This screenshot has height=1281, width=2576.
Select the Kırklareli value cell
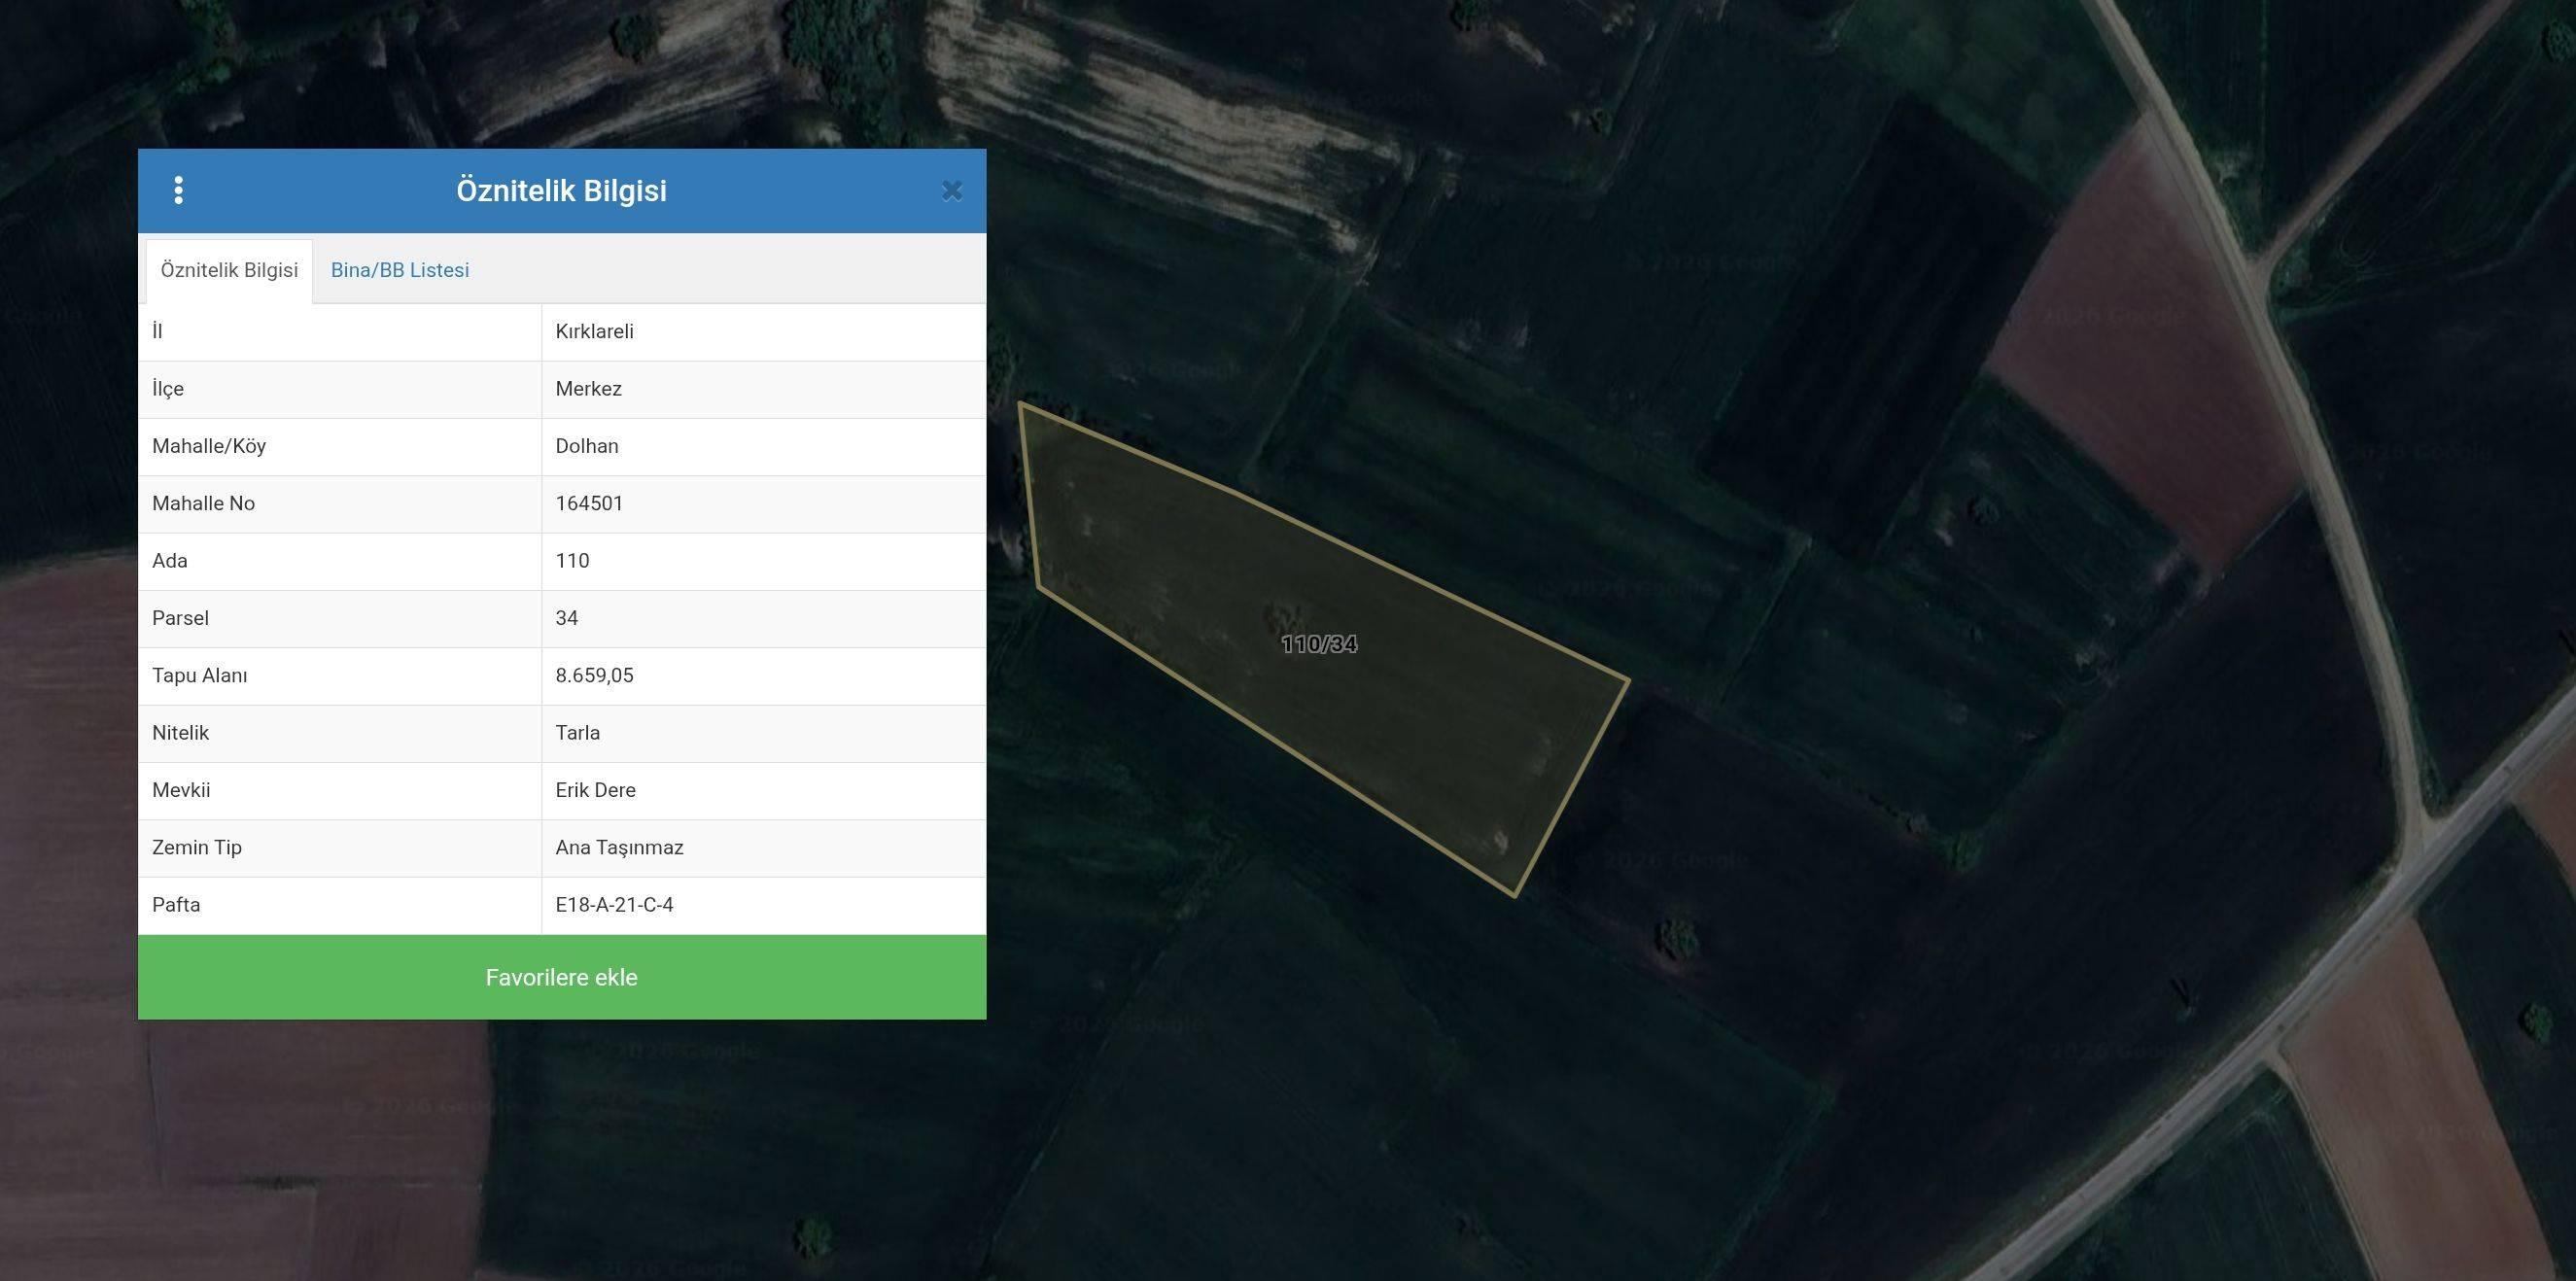[x=764, y=332]
